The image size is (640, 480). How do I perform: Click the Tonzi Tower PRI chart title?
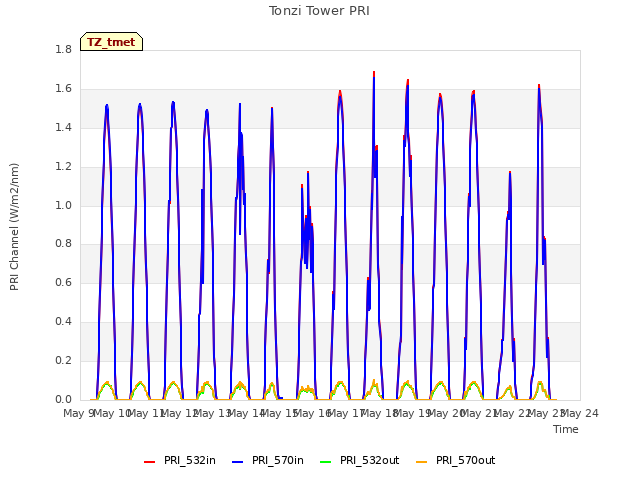319,11
